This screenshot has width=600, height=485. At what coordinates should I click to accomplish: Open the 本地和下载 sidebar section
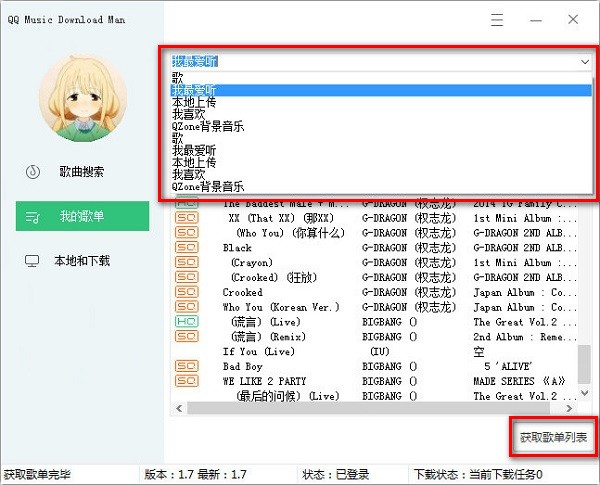[x=82, y=261]
